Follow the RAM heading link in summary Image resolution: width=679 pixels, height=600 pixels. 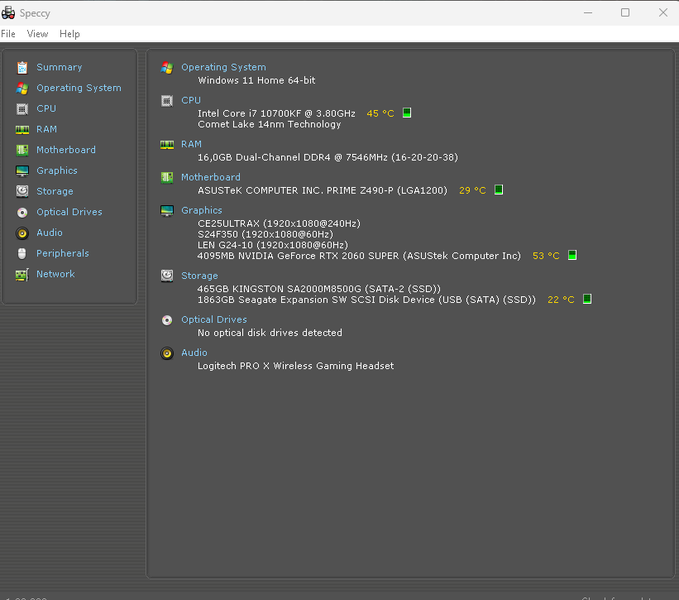click(191, 144)
